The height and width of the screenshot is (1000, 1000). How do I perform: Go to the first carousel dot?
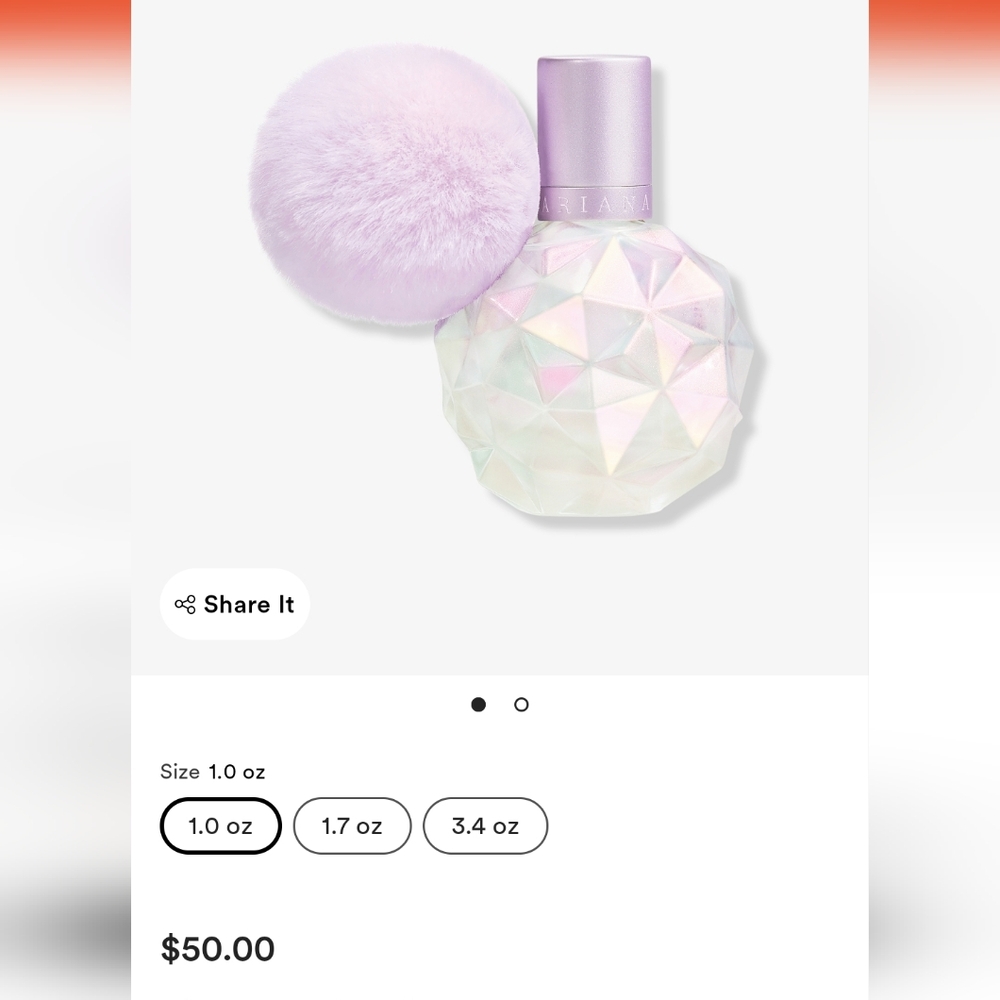pos(478,704)
